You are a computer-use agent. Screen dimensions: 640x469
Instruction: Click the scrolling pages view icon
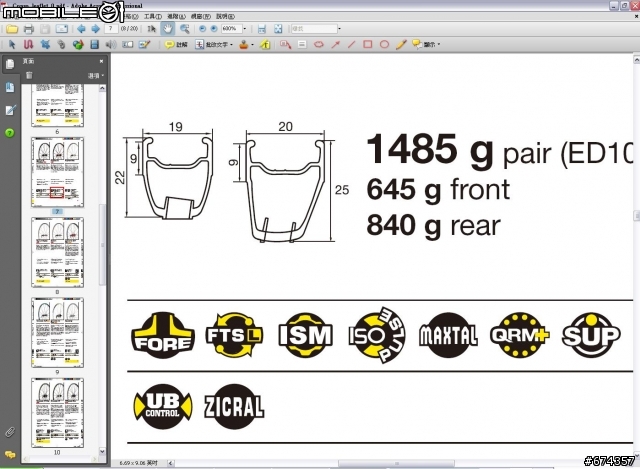[262, 29]
